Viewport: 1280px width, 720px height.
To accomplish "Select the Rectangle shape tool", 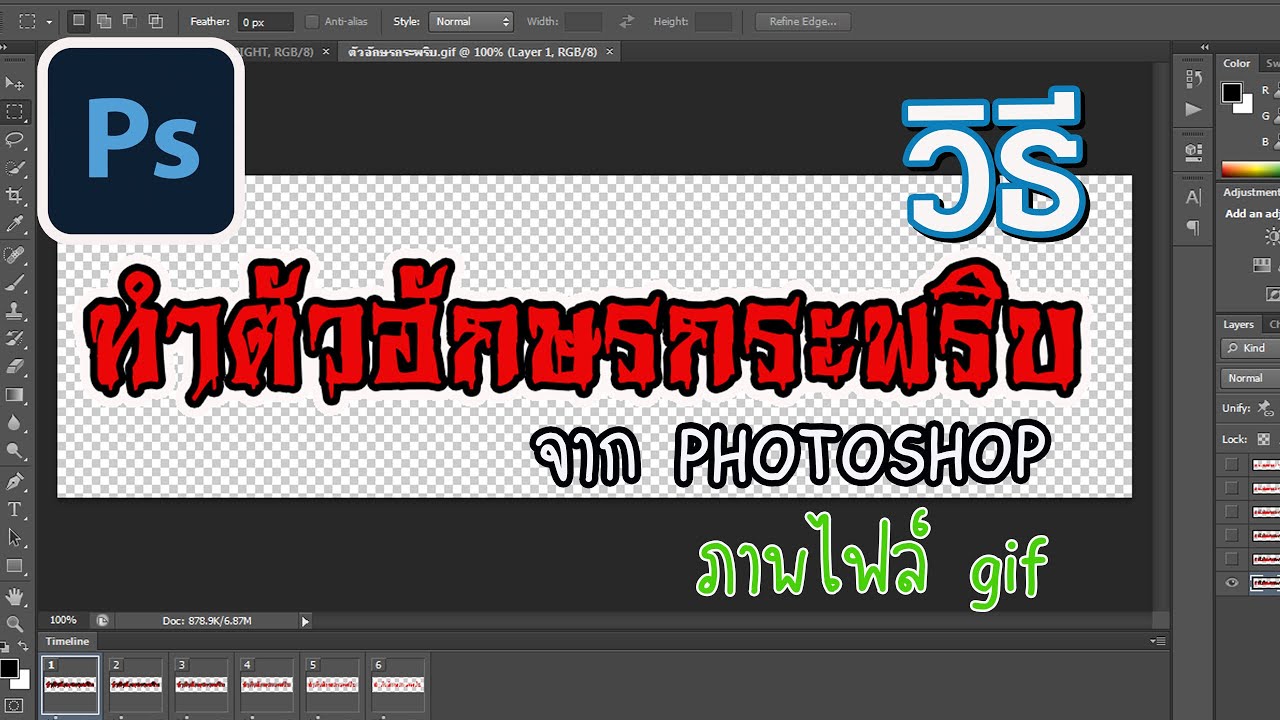I will [x=15, y=566].
